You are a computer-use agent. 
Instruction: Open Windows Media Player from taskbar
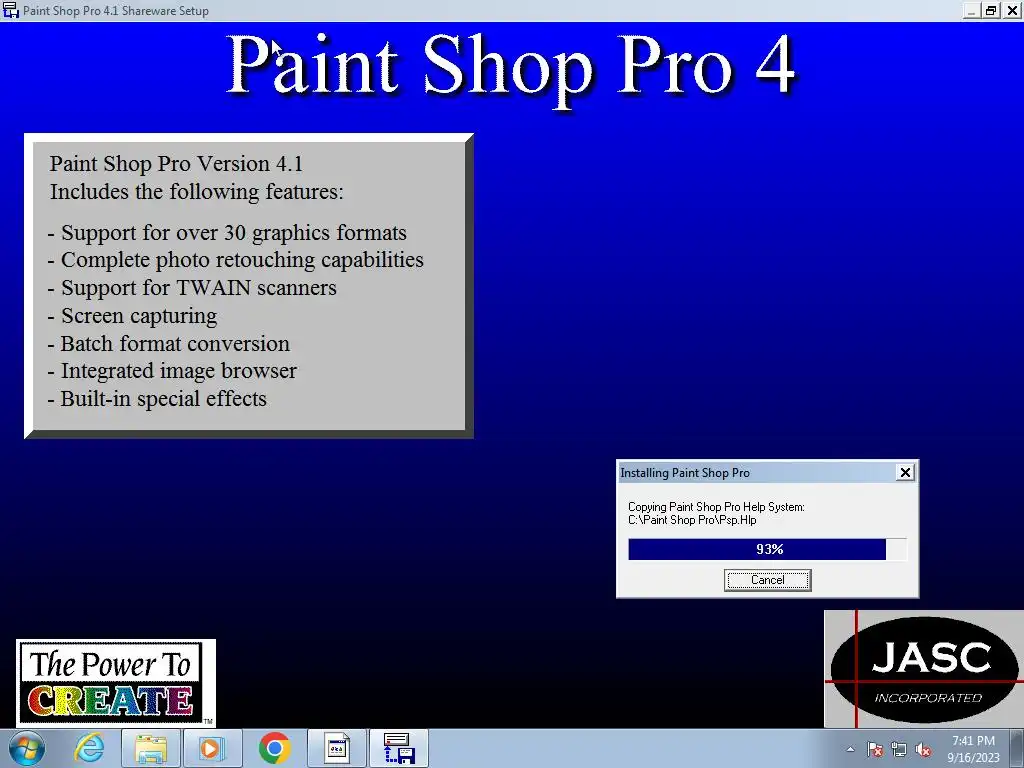point(212,748)
